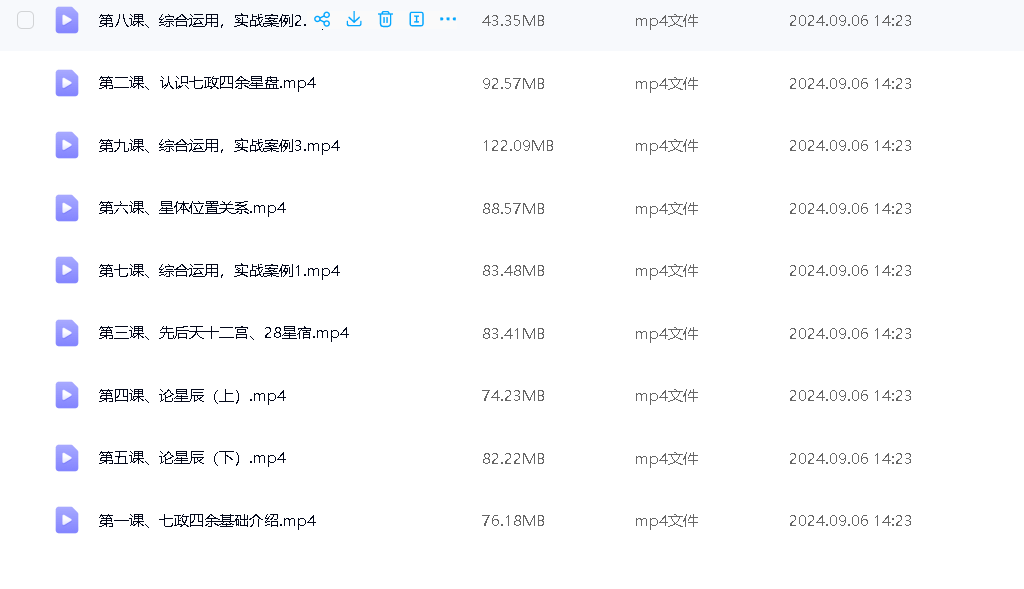Viewport: 1024px width, 589px height.
Task: Click the video icon of 第六课 file
Action: coord(67,208)
